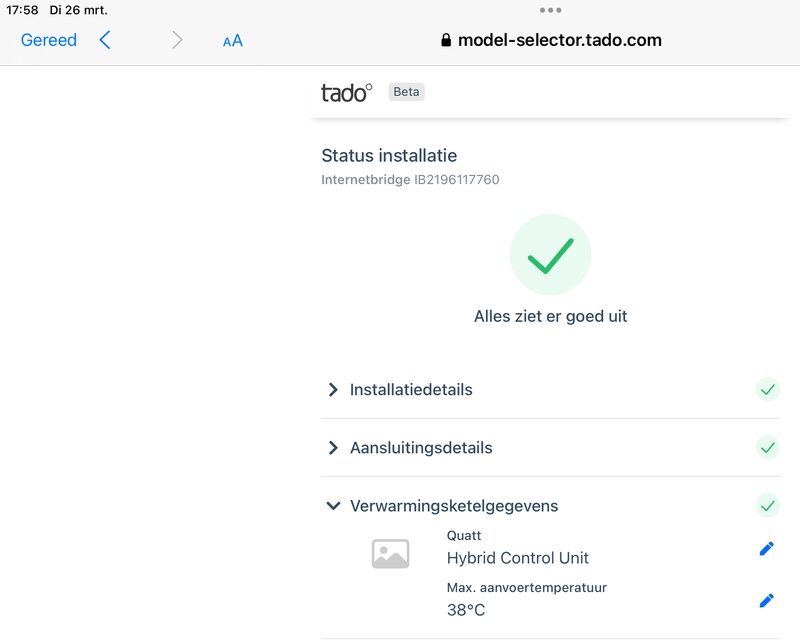
Task: Go back with the browser back arrow
Action: point(105,40)
